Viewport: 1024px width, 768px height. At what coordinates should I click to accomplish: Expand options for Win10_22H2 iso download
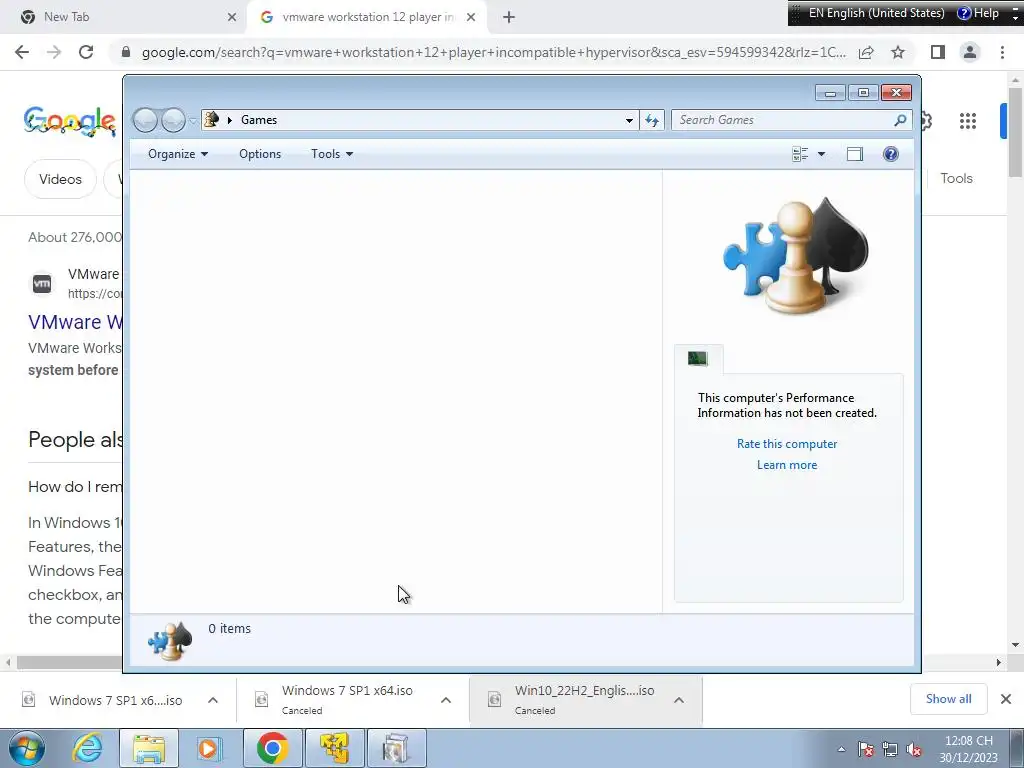point(679,700)
